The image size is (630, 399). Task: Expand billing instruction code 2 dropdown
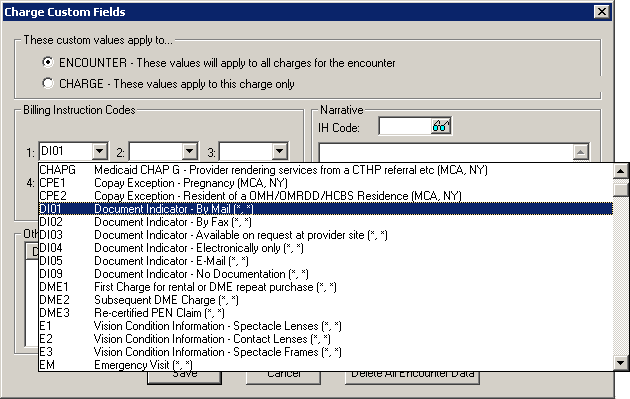pos(189,151)
